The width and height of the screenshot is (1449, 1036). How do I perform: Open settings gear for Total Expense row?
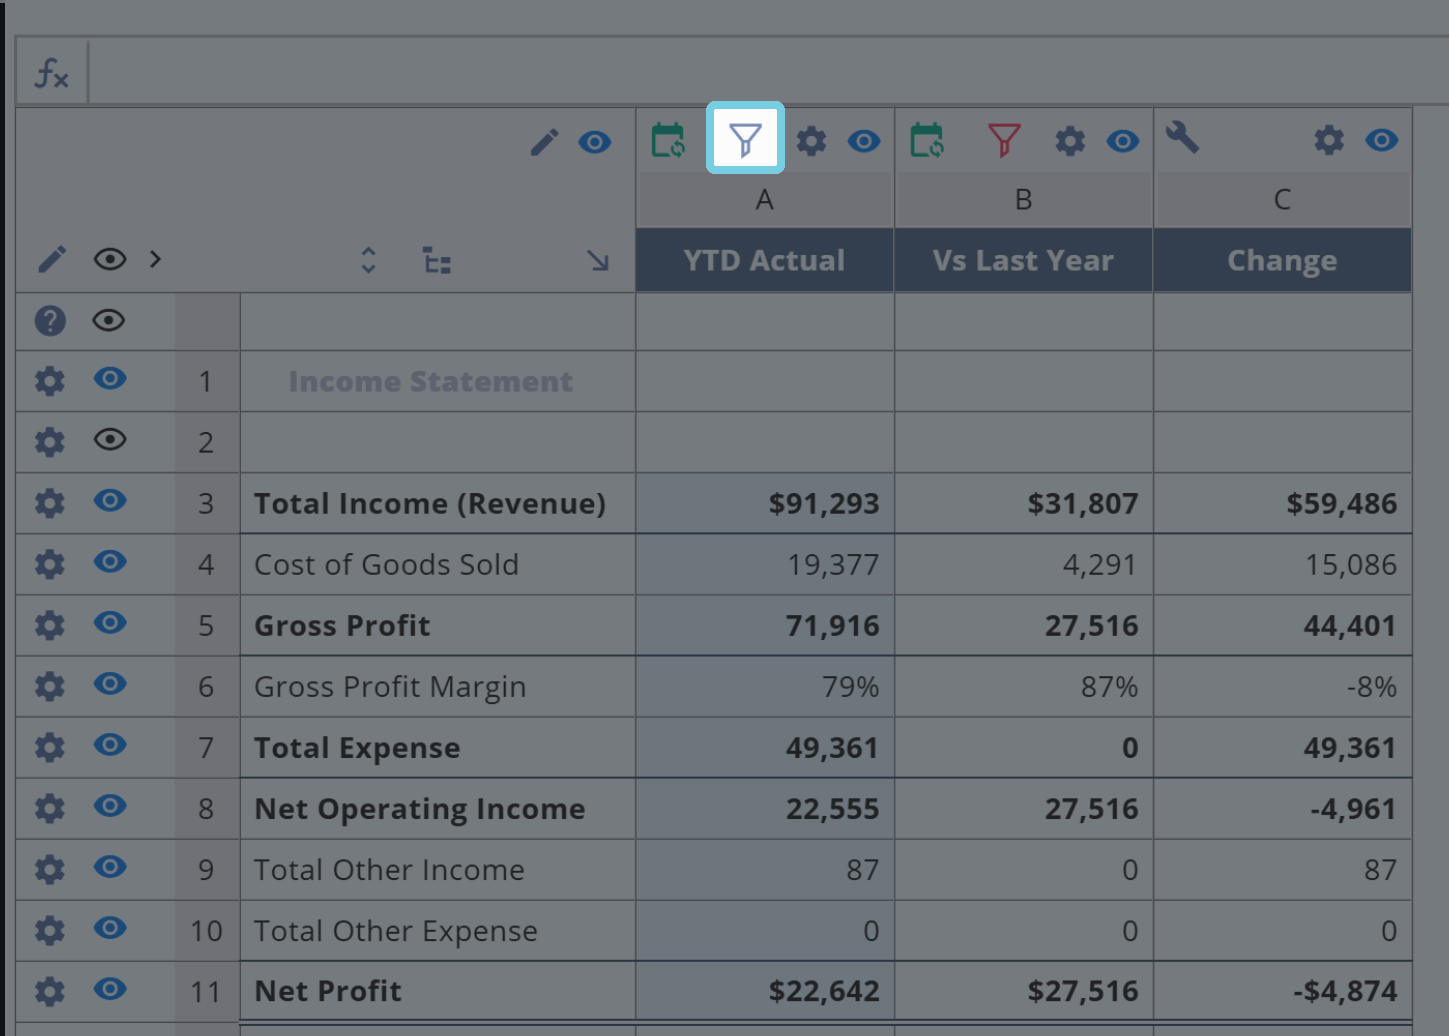tap(50, 747)
